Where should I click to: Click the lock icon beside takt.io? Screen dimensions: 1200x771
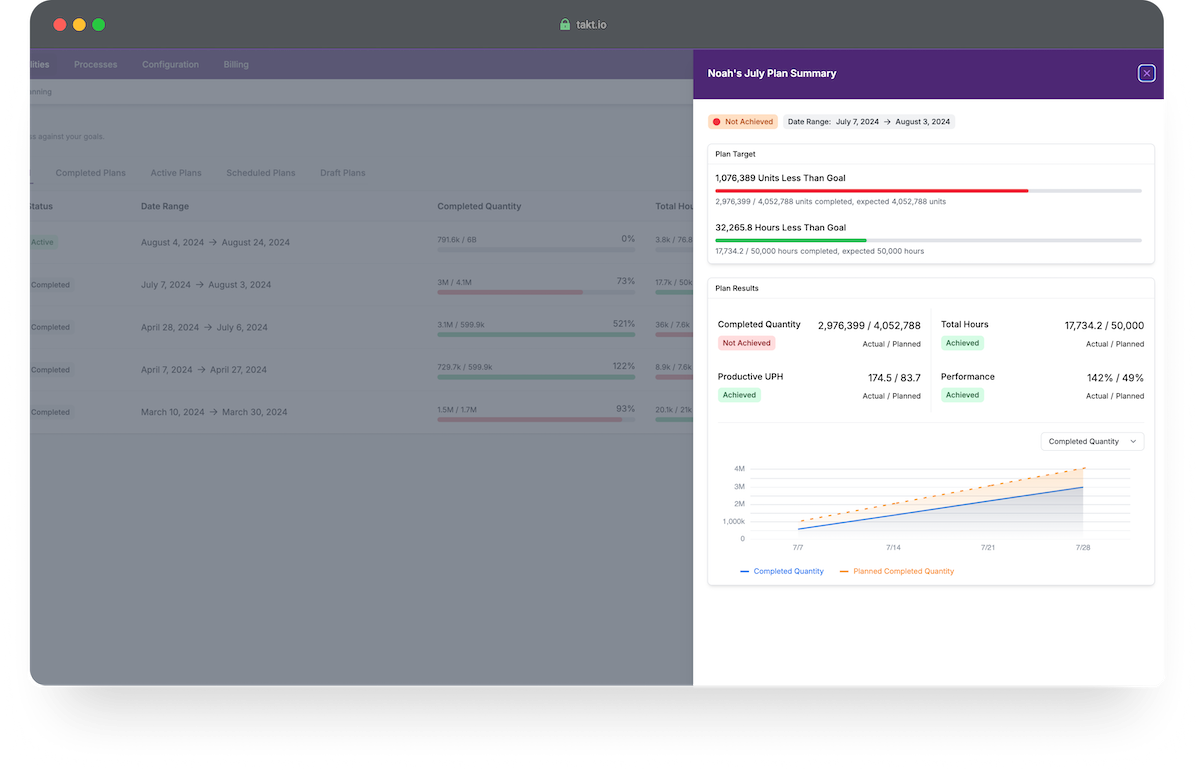(x=565, y=24)
